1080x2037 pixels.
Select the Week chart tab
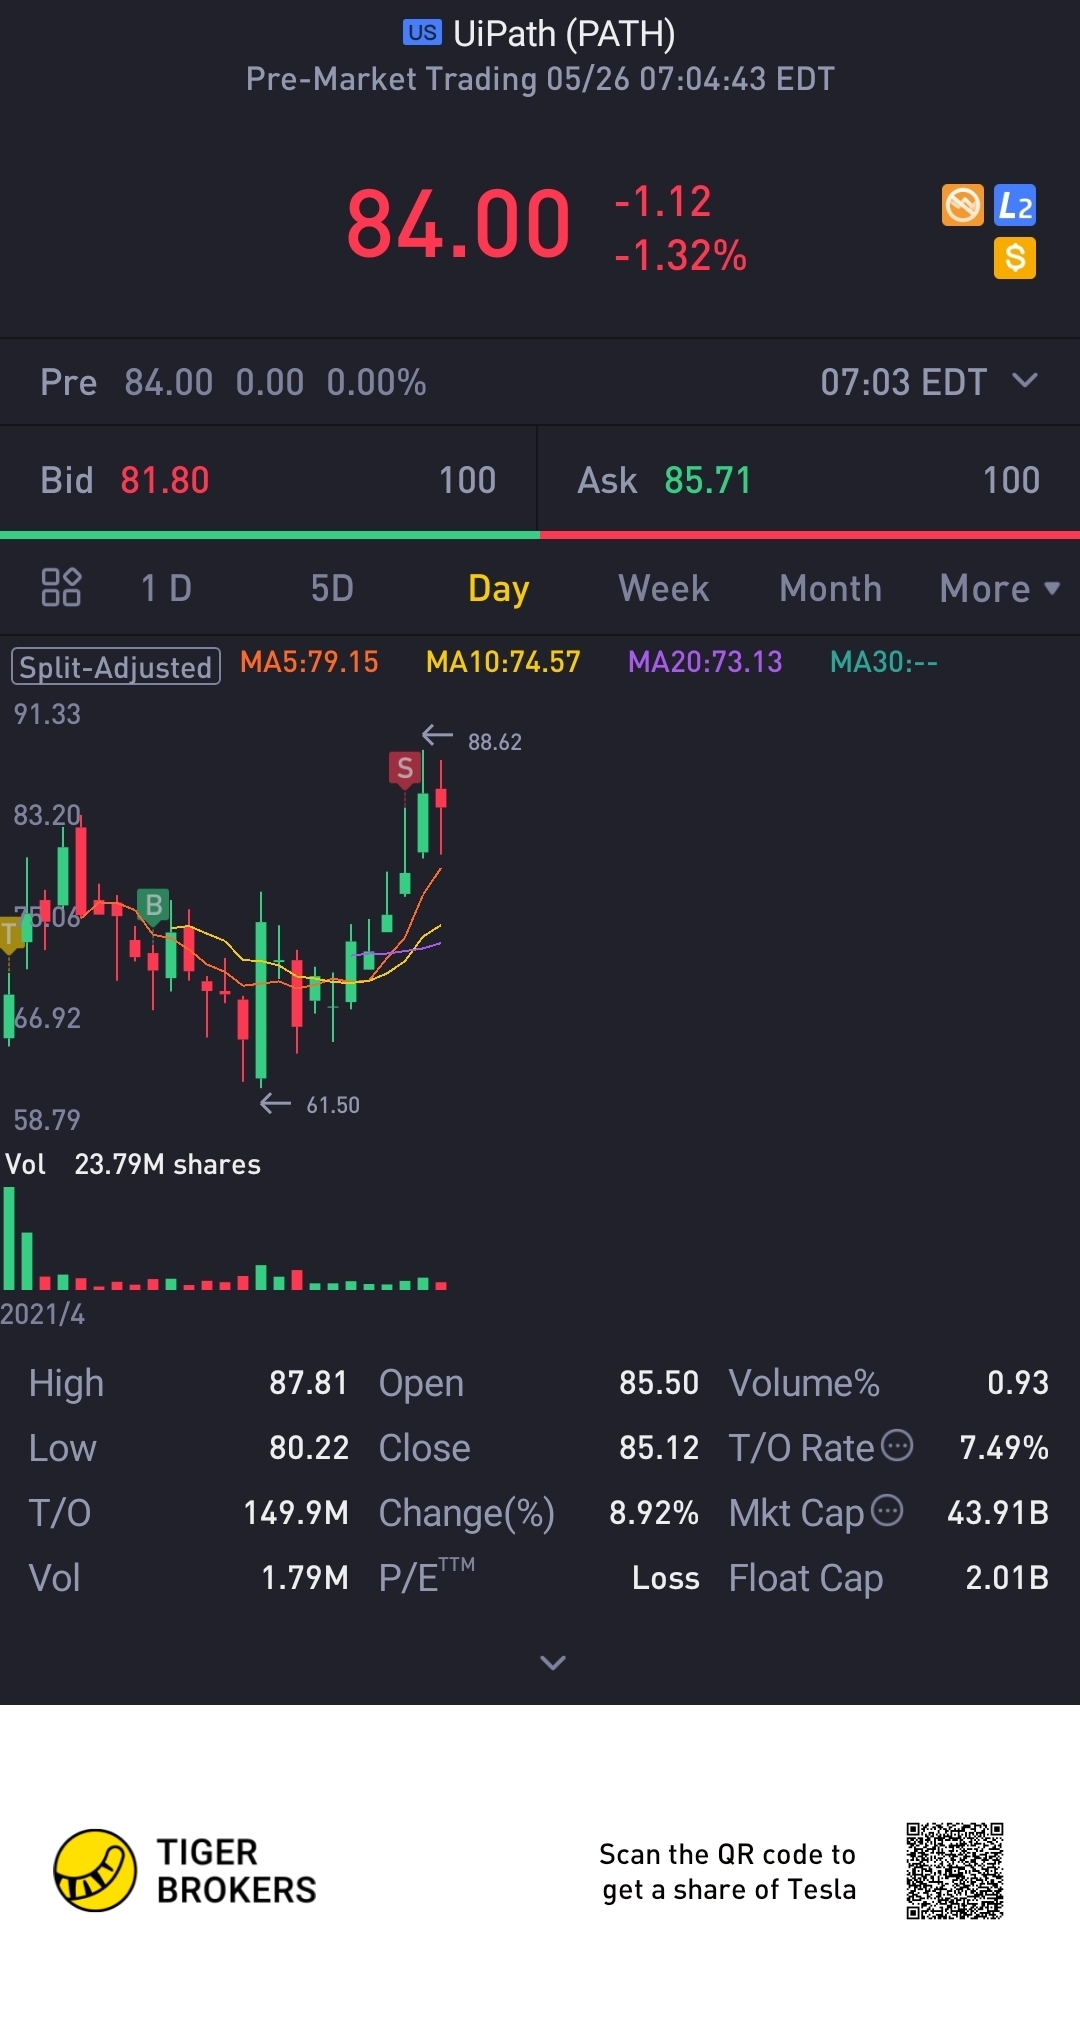664,589
